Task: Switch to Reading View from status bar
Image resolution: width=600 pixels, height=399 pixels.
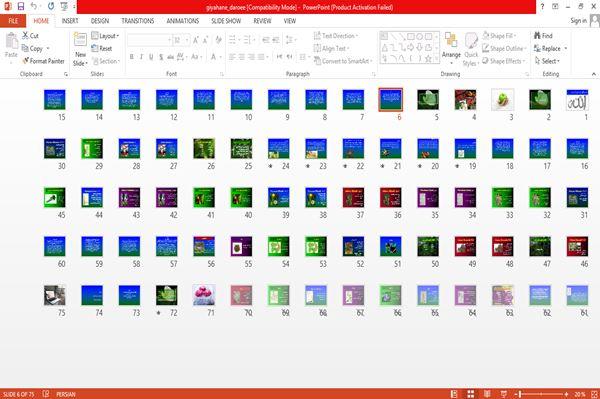Action: click(x=487, y=394)
